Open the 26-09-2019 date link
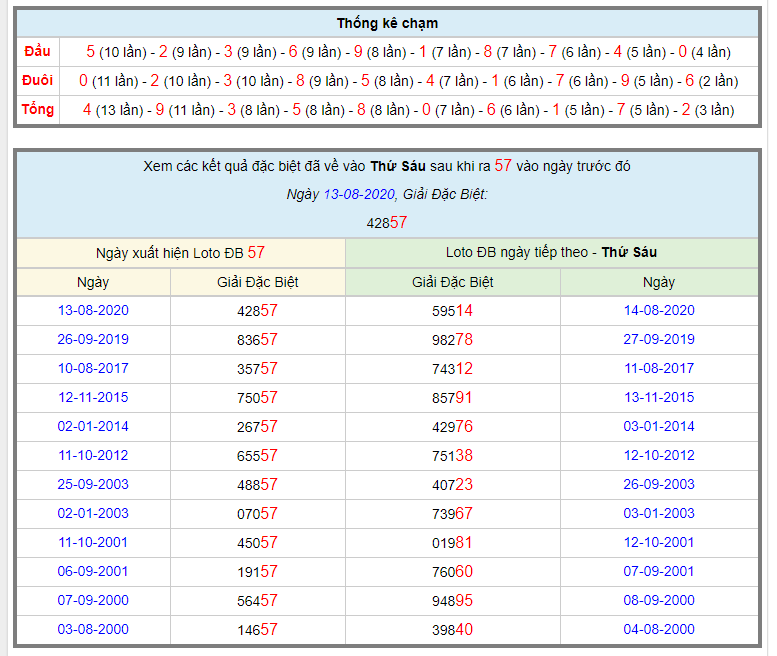 (93, 339)
